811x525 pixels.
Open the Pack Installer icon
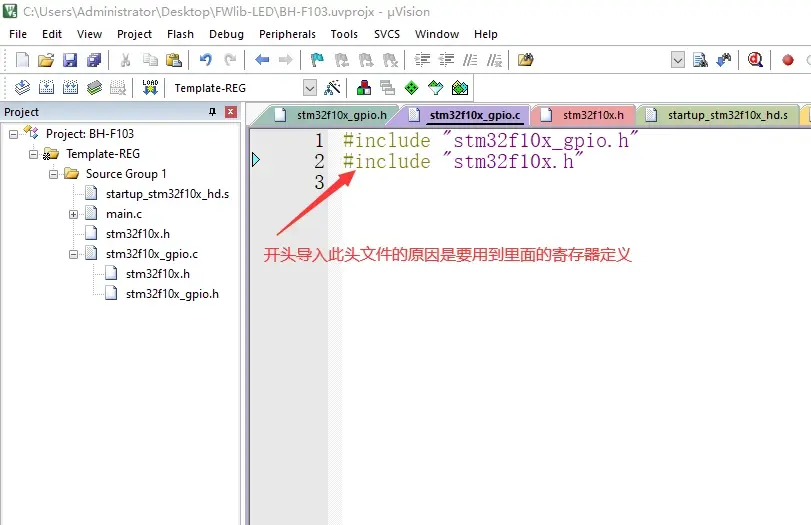point(460,87)
